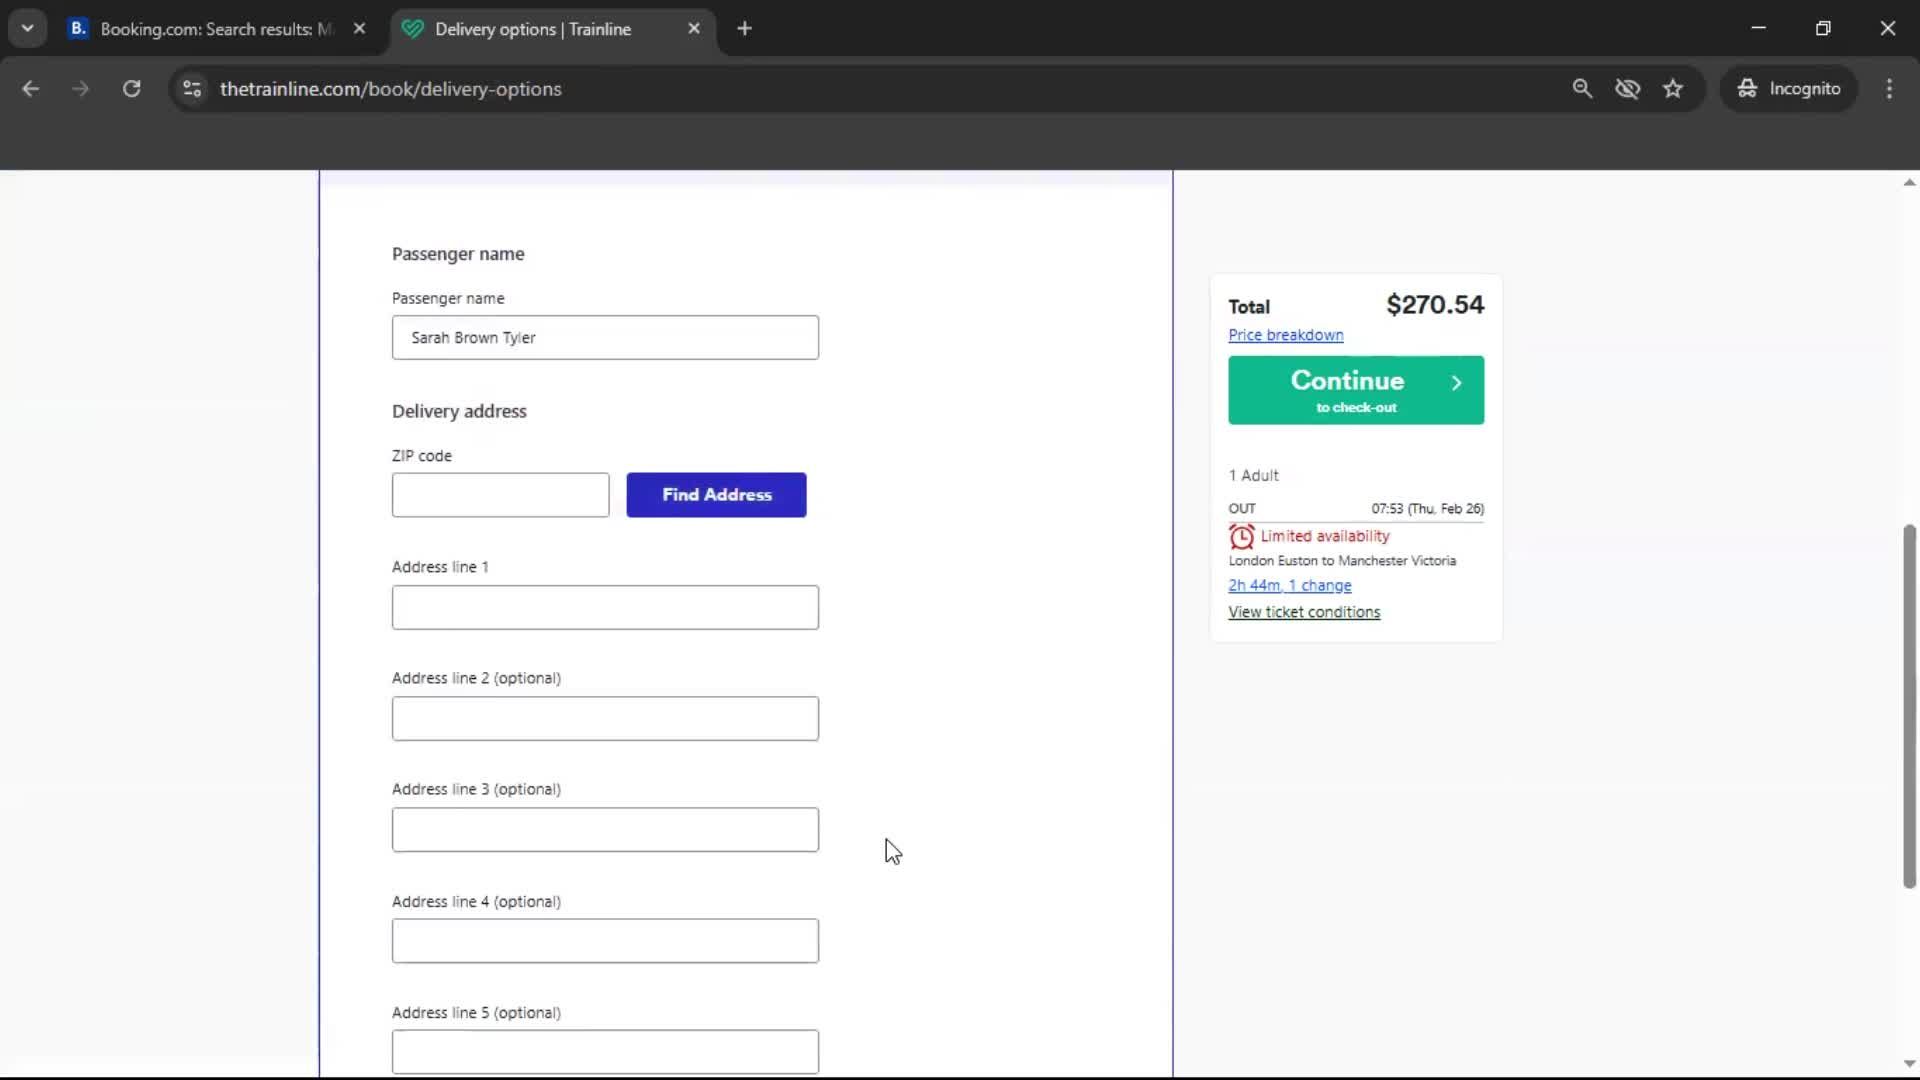
Task: Open View ticket conditions
Action: click(x=1304, y=612)
